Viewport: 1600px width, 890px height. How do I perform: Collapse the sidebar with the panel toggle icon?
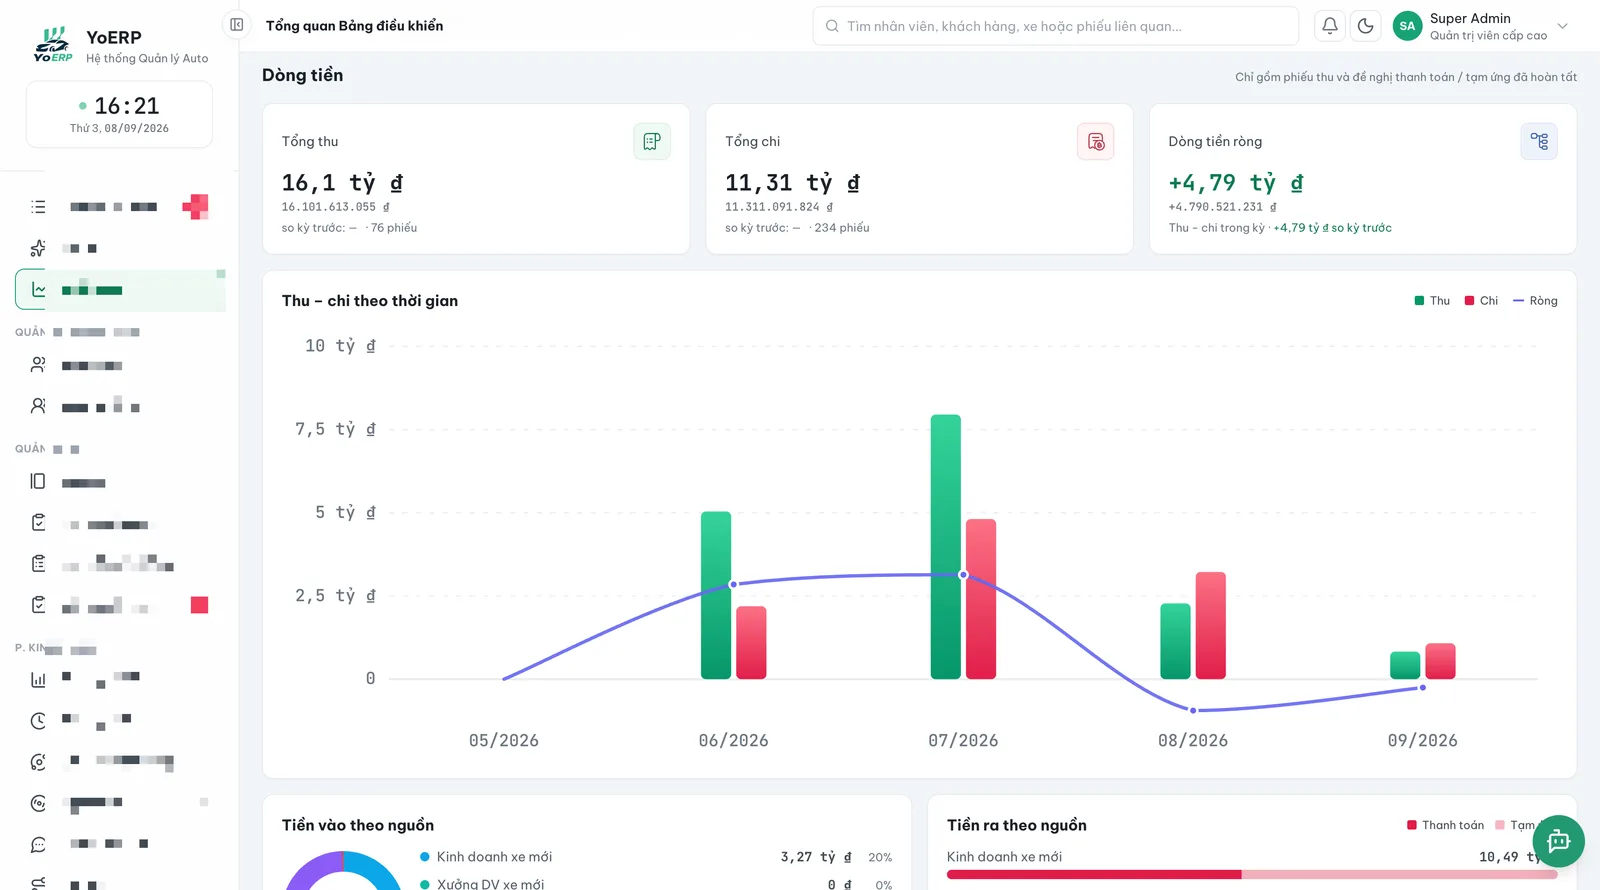[x=237, y=25]
